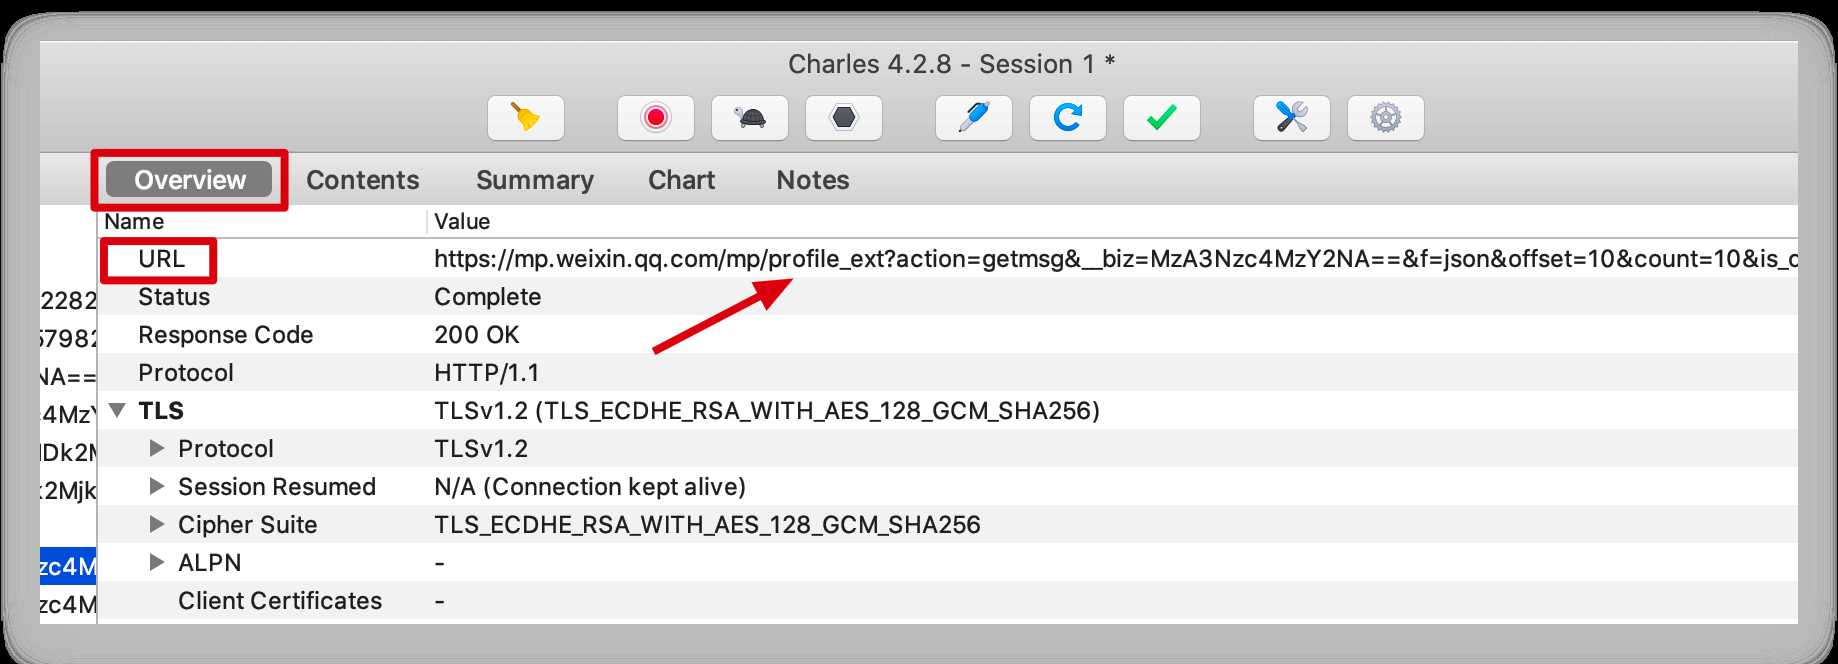Viewport: 1838px width, 664px height.
Task: Toggle breakpoints with the hexagon icon
Action: point(844,118)
